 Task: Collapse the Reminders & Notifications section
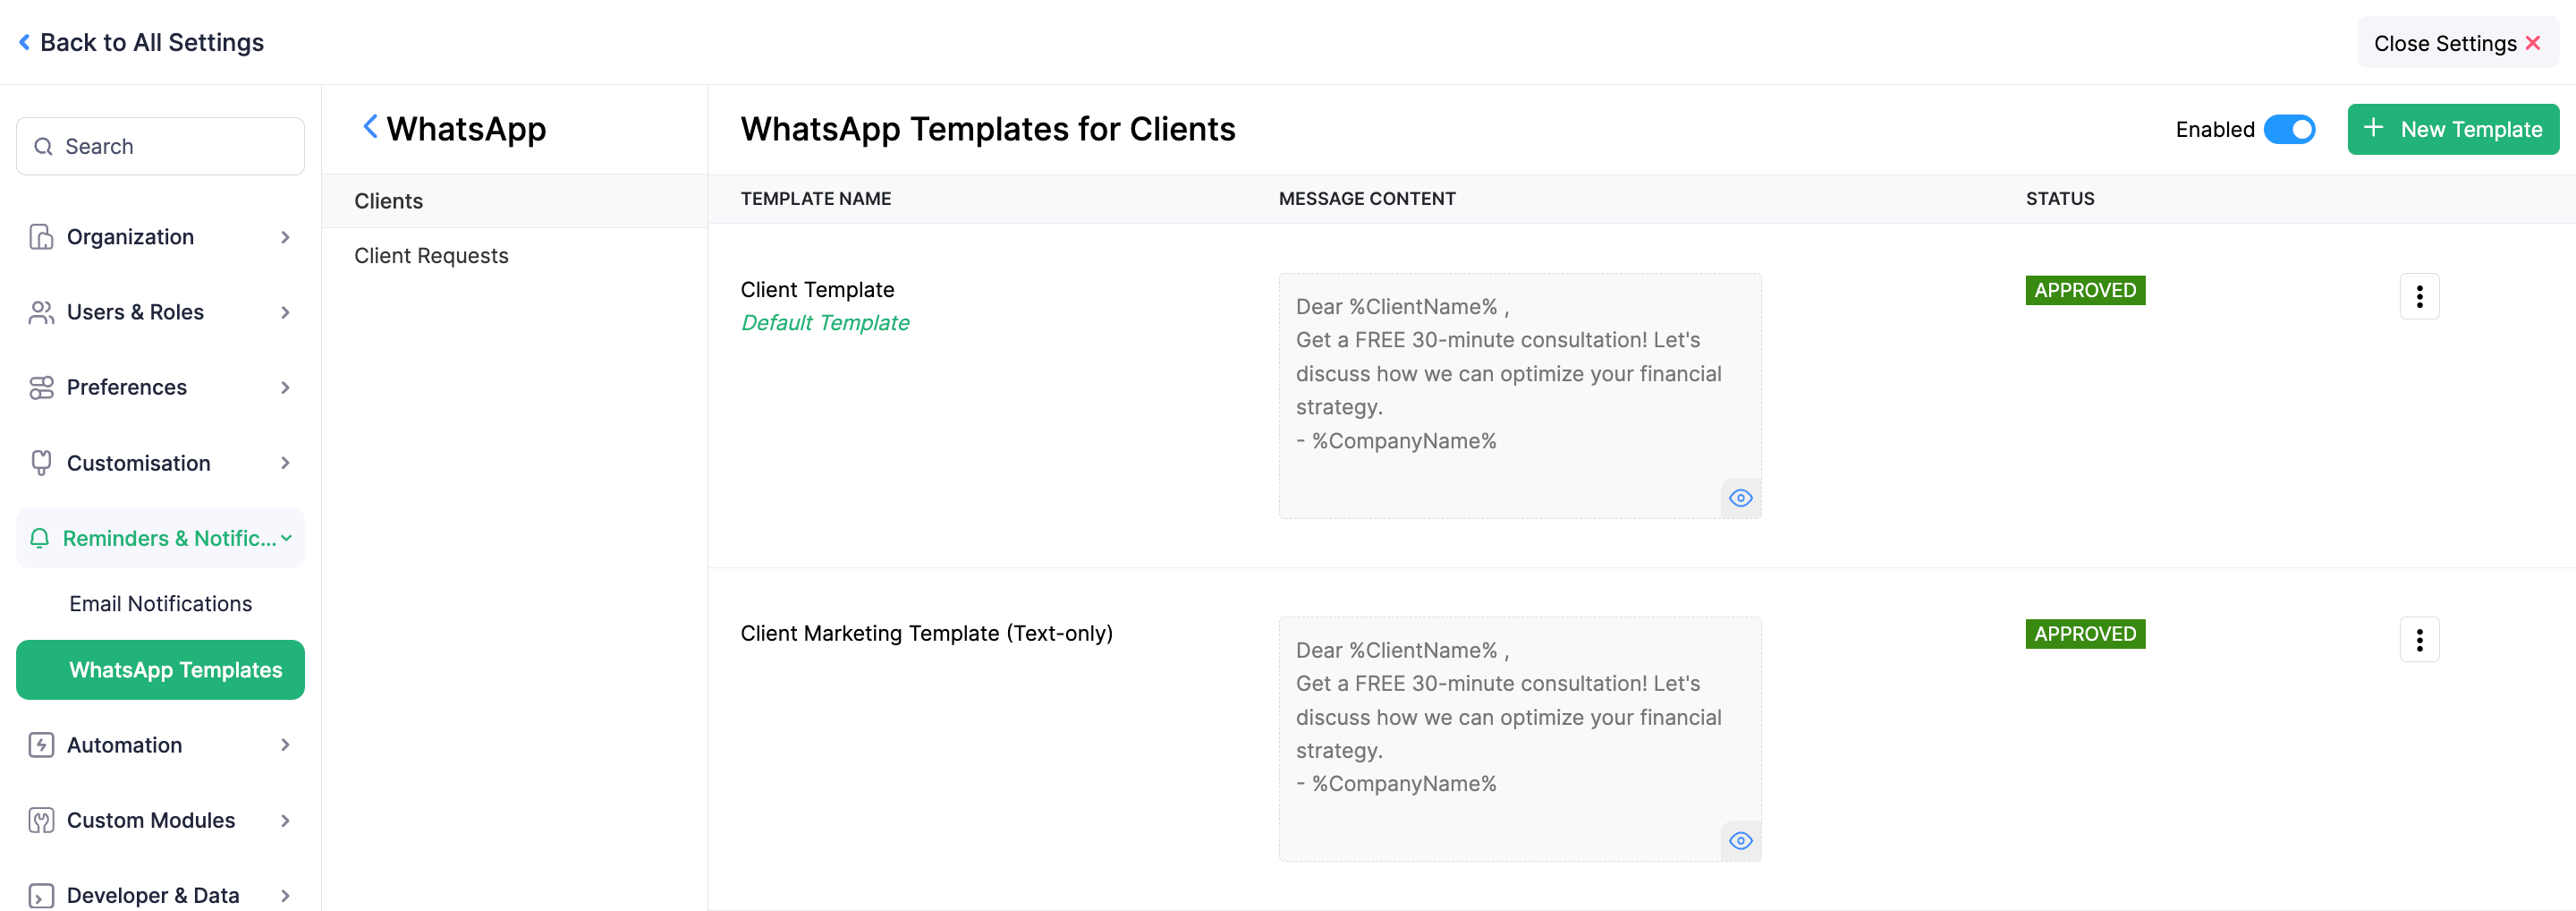[x=286, y=538]
